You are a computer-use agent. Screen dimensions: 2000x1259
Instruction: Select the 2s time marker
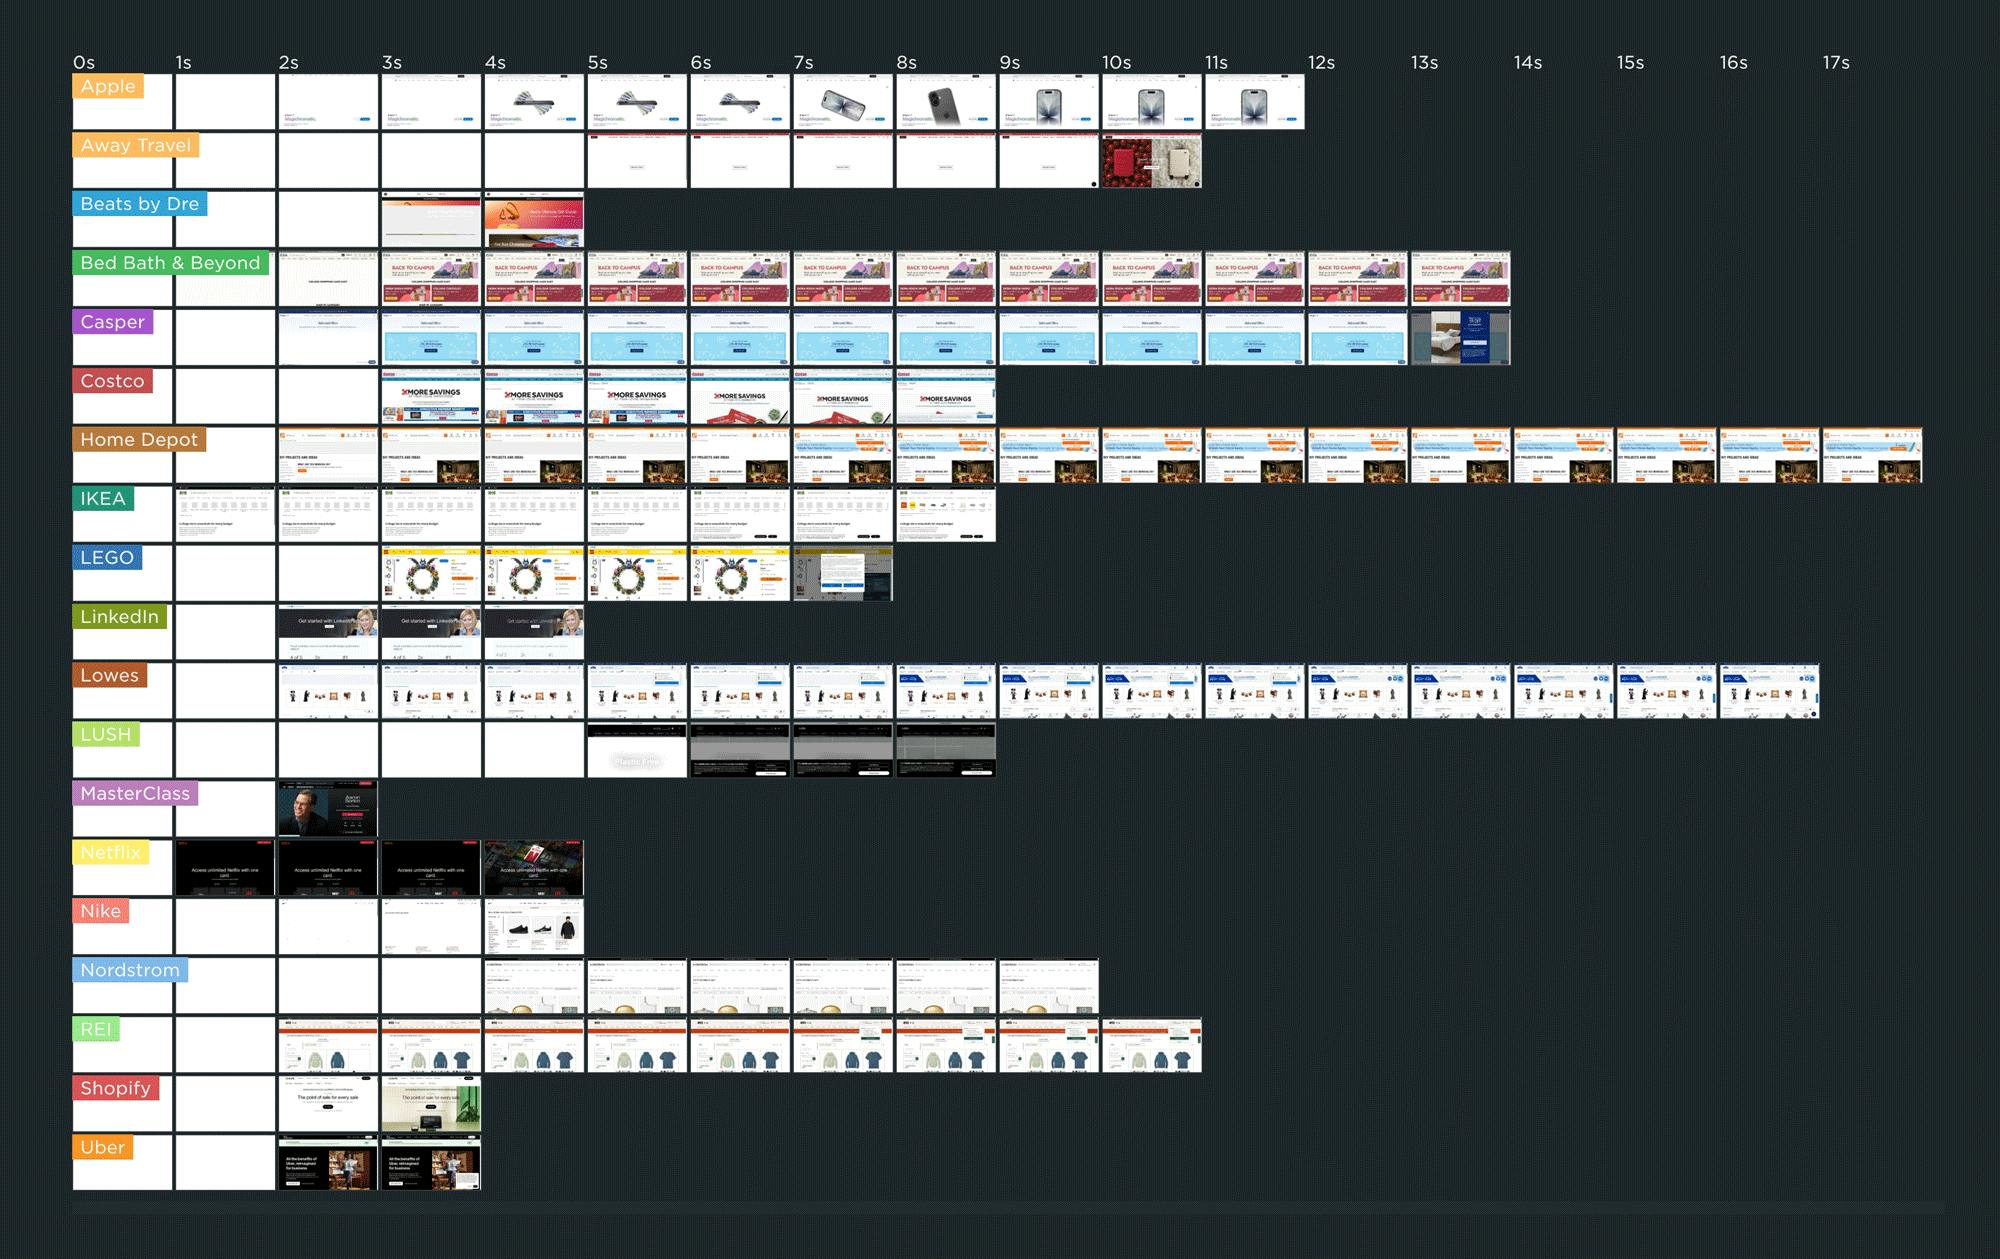(289, 62)
